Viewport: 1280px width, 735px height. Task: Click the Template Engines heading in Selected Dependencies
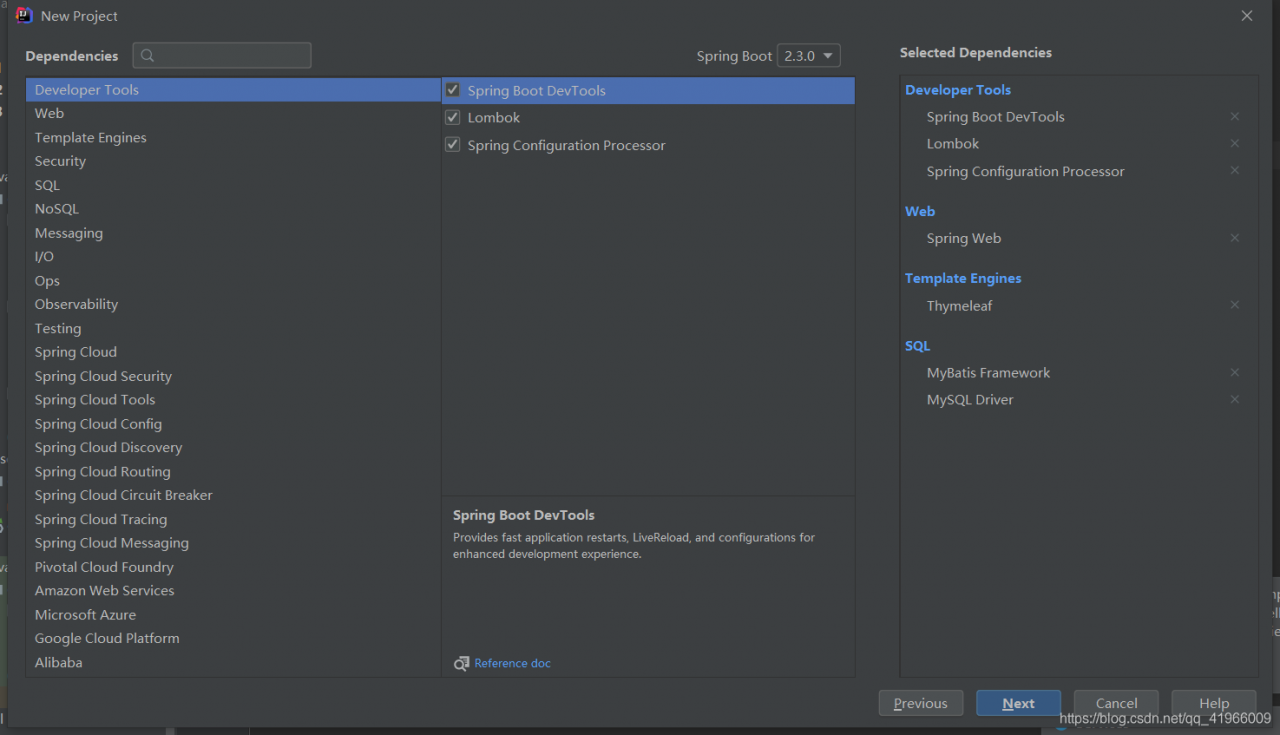(x=963, y=278)
